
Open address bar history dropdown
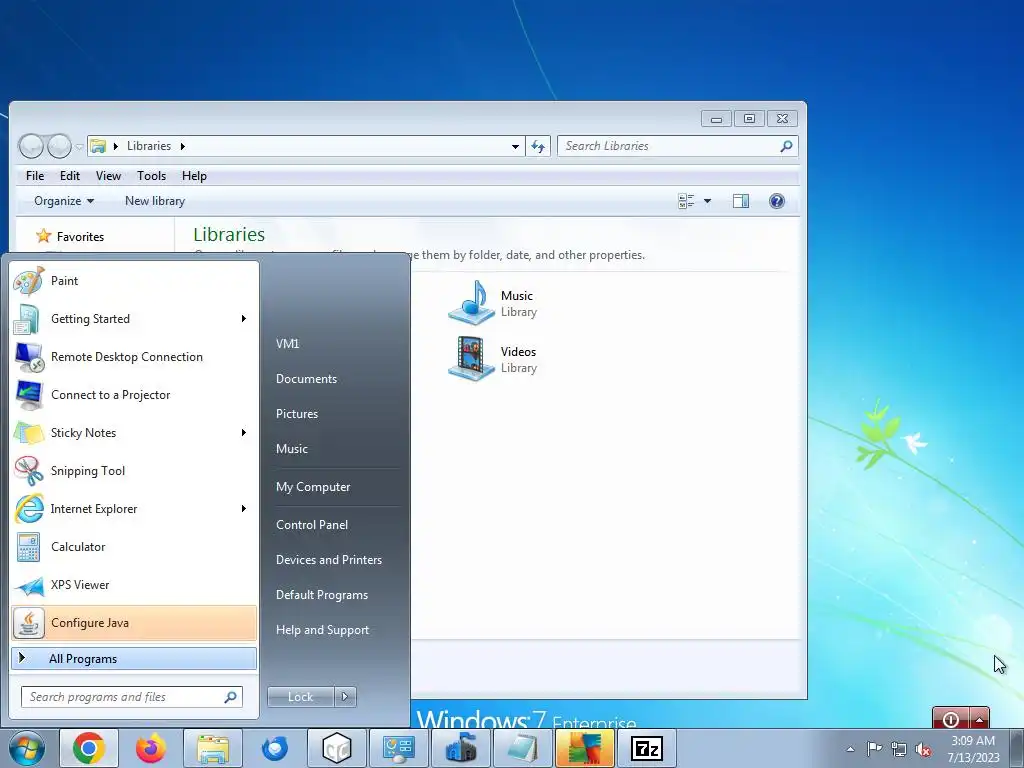pyautogui.click(x=515, y=146)
